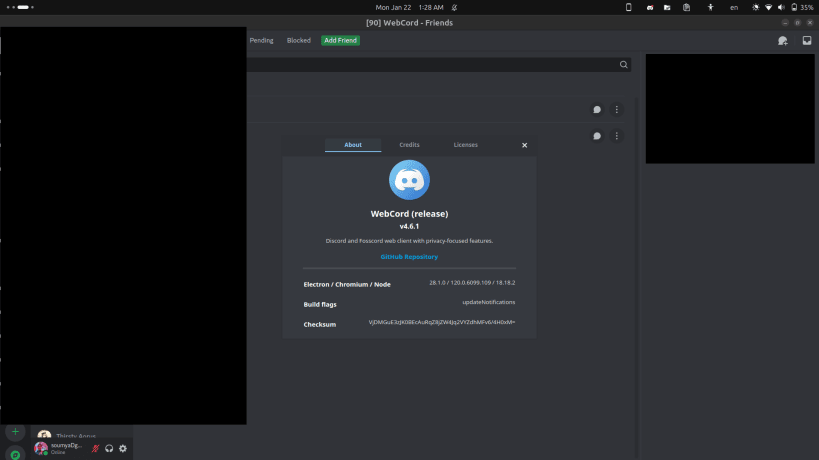This screenshot has width=819, height=460.
Task: Click the do-not-disturb bell icon
Action: point(454,7)
